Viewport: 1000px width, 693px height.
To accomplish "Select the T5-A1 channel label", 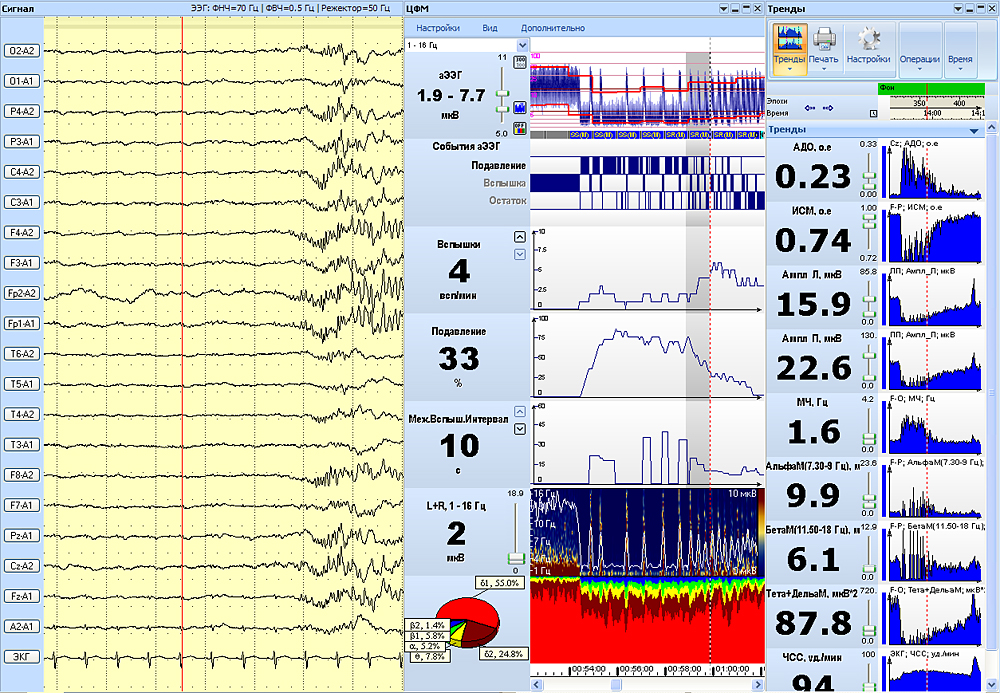I will tap(22, 384).
